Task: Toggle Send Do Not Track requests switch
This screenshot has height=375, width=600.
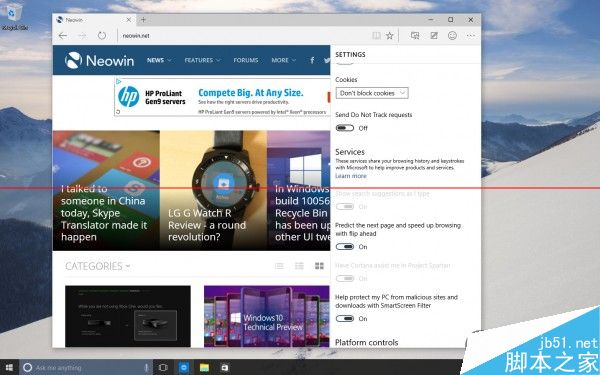Action: pos(345,128)
